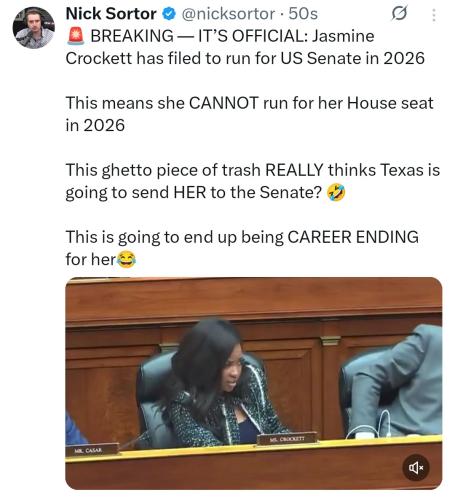Open Nick Sortor's profile picture
Screen dimensions: 455x500
(x=33, y=28)
